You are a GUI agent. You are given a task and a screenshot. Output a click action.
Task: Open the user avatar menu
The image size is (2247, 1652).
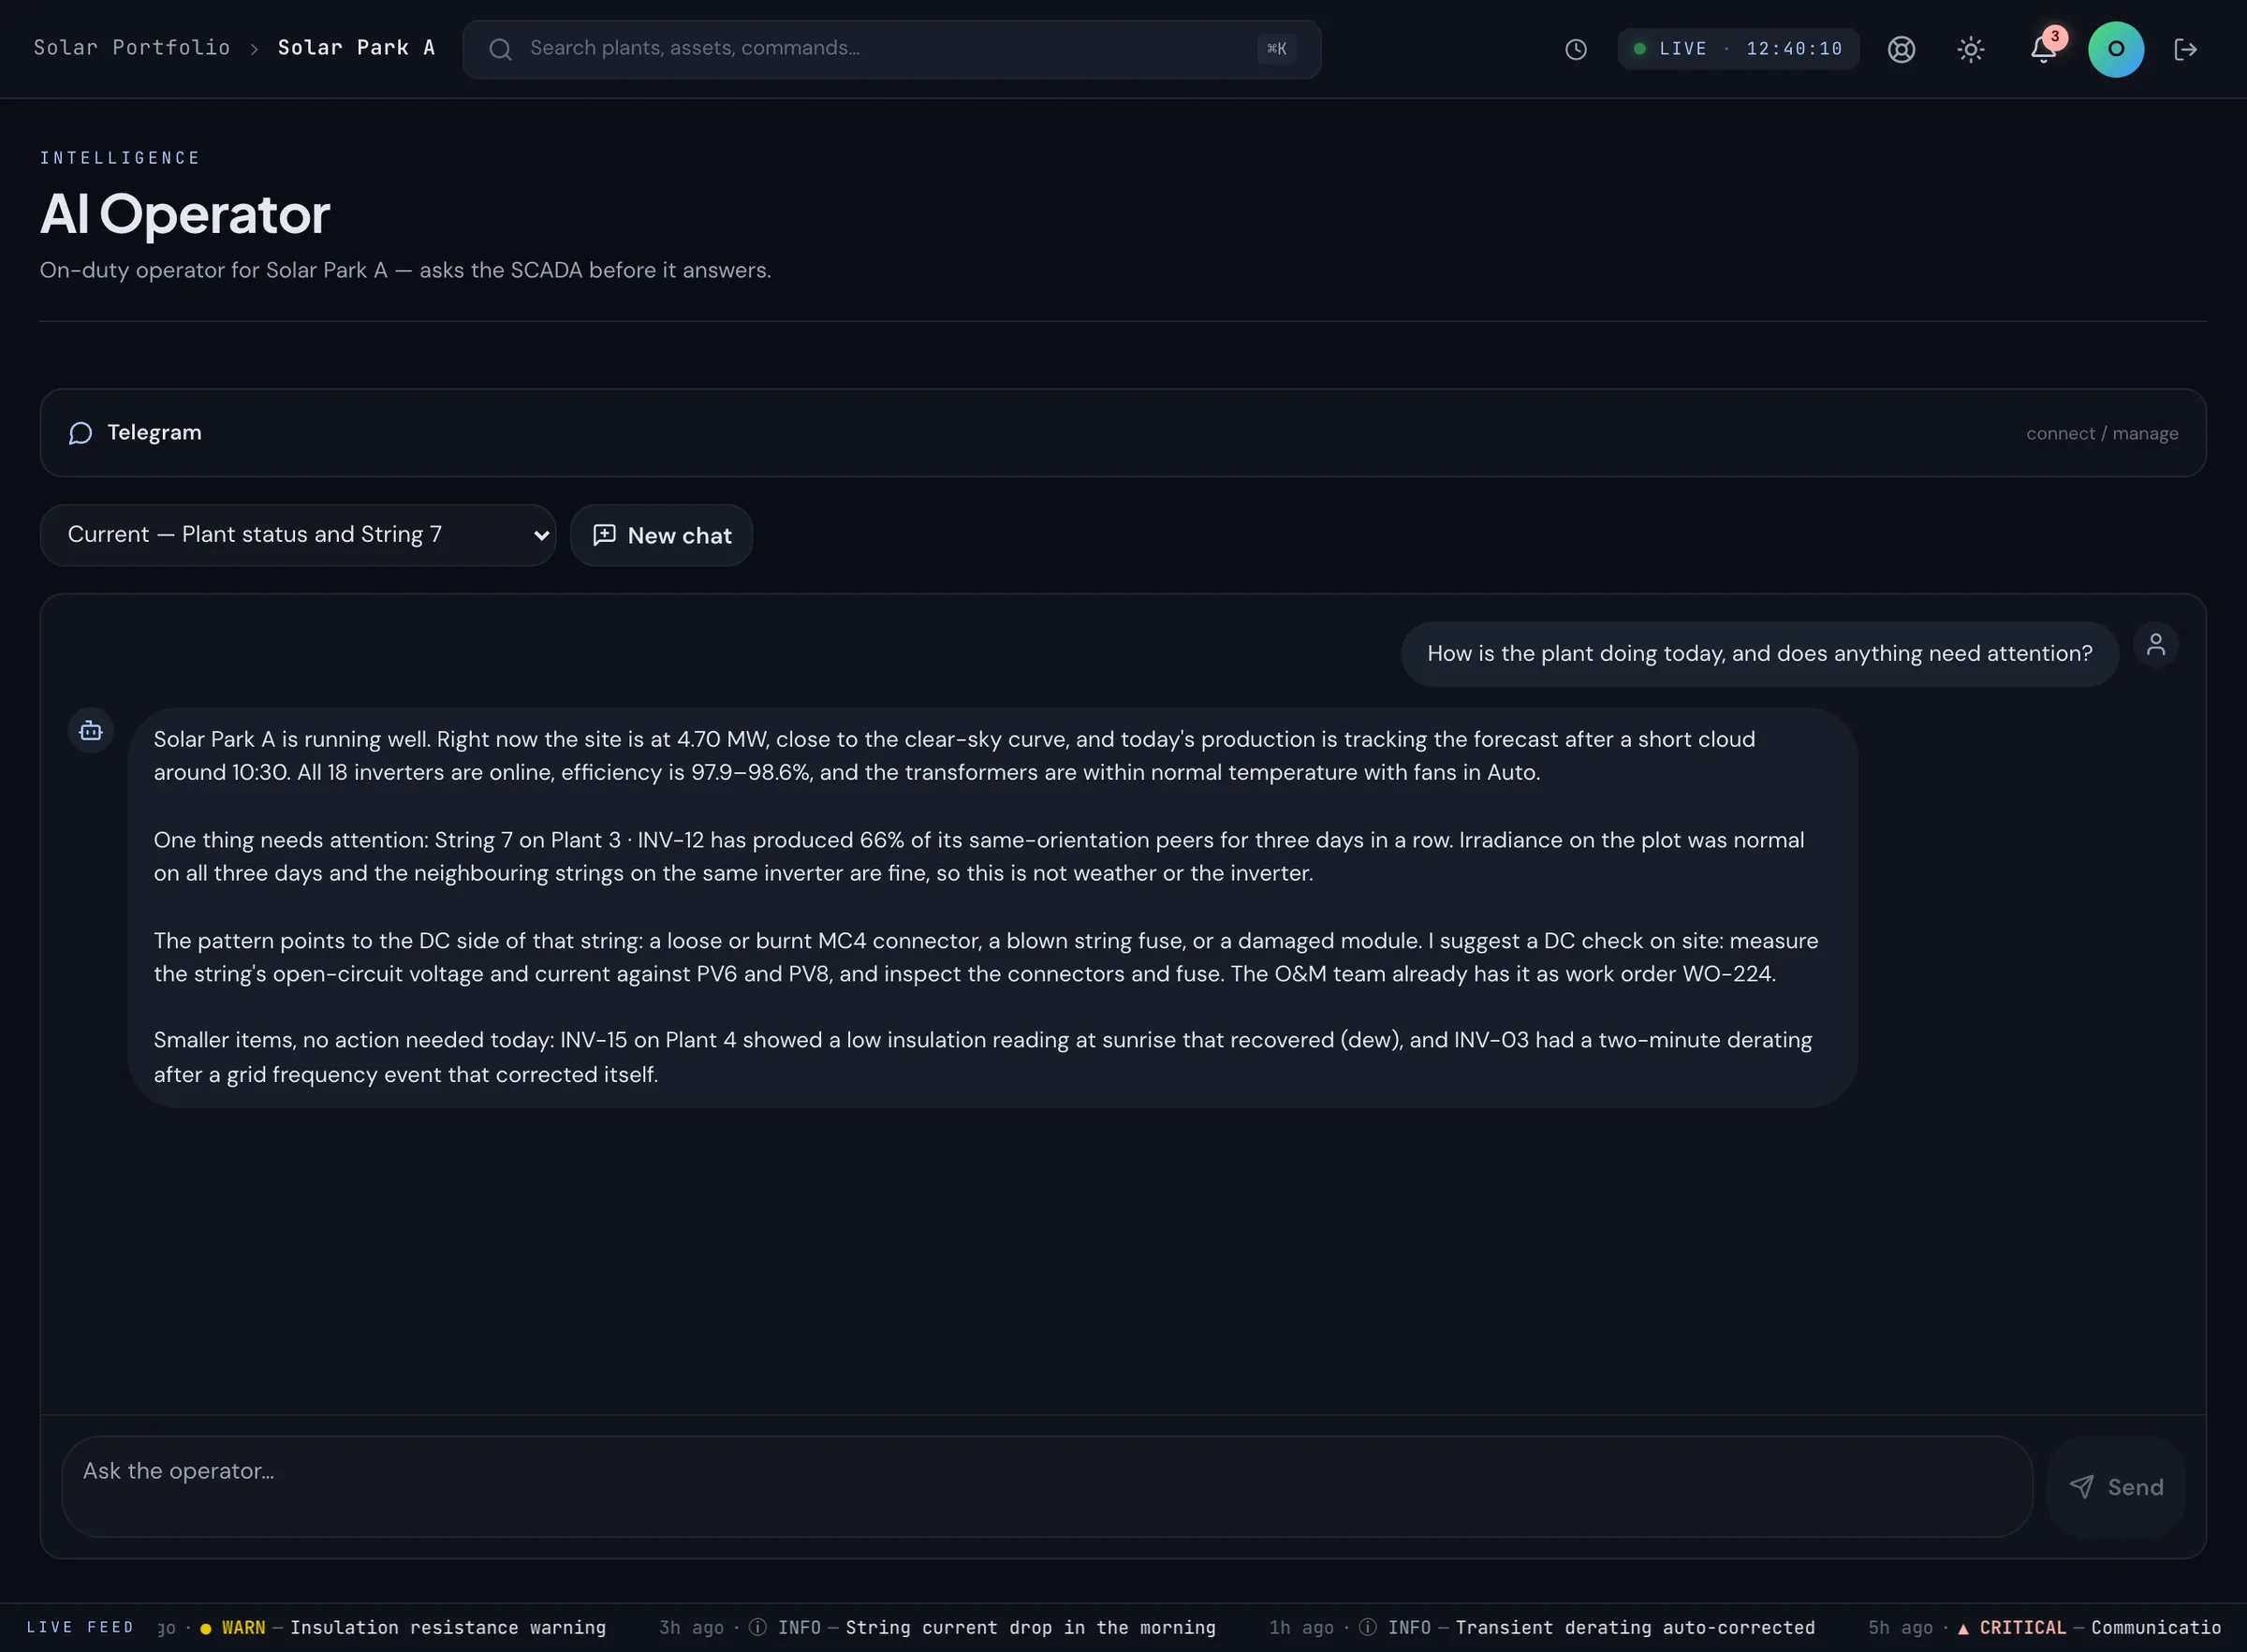pos(2116,49)
